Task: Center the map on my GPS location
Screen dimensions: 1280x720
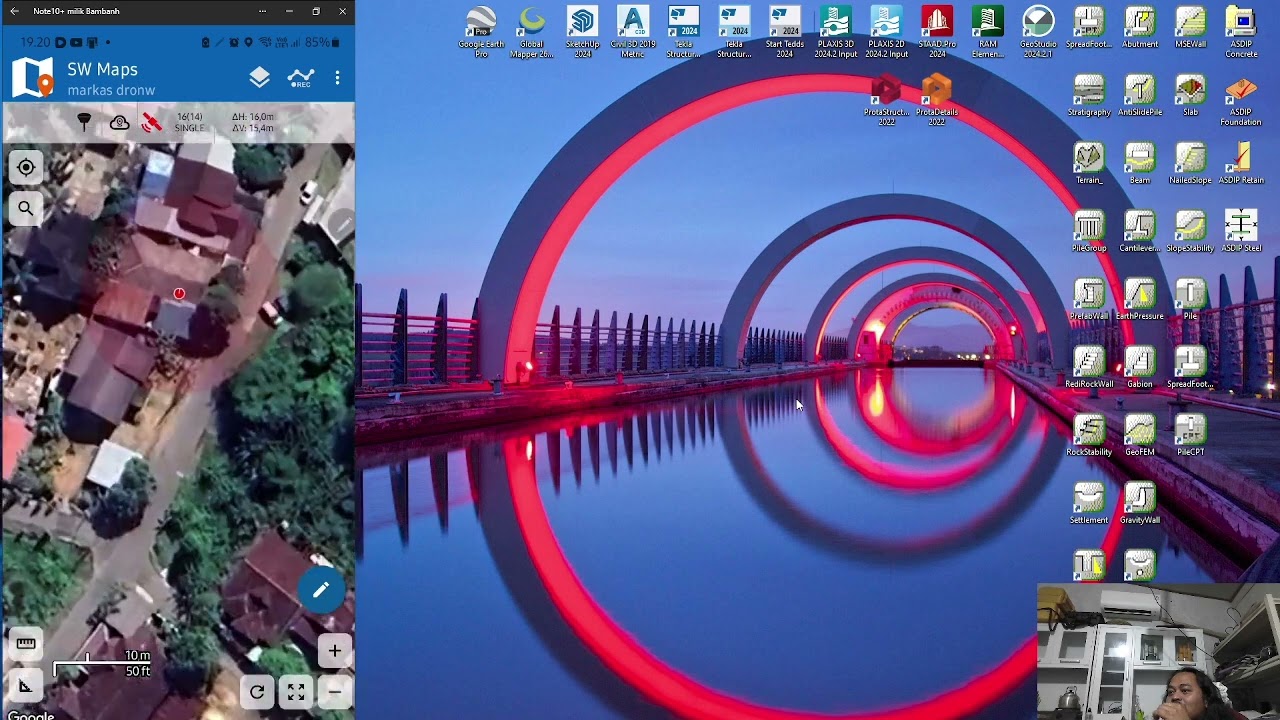Action: [26, 167]
